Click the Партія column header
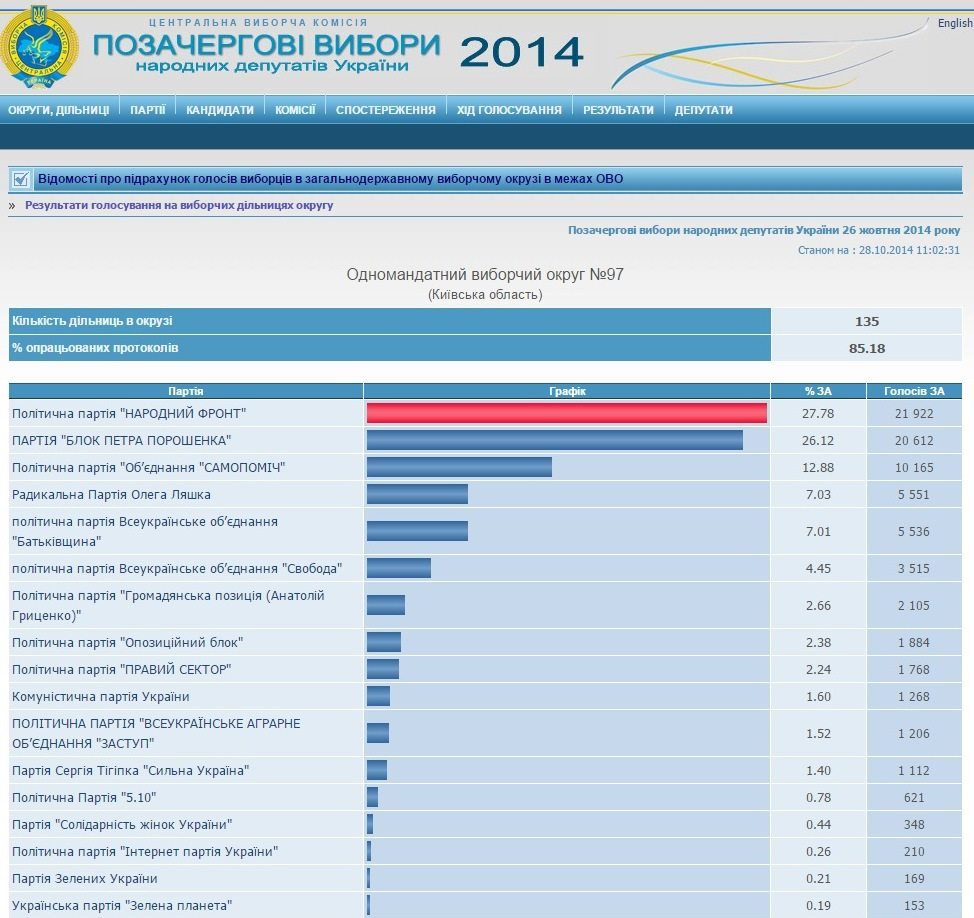This screenshot has width=974, height=918. 186,391
